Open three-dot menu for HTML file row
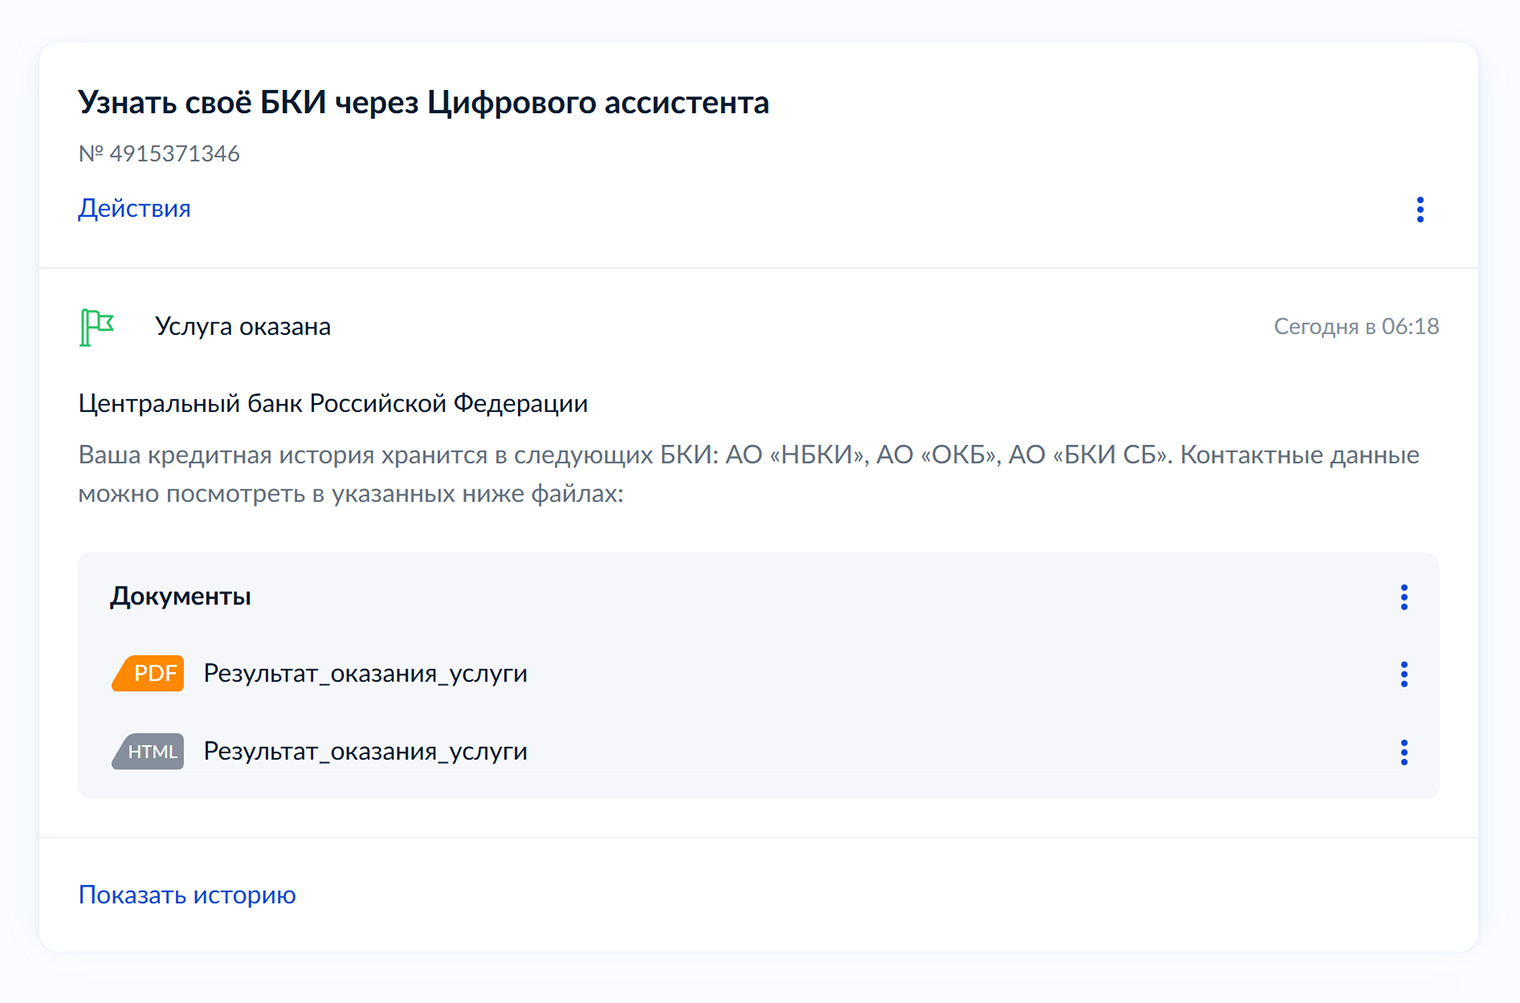 (1404, 752)
